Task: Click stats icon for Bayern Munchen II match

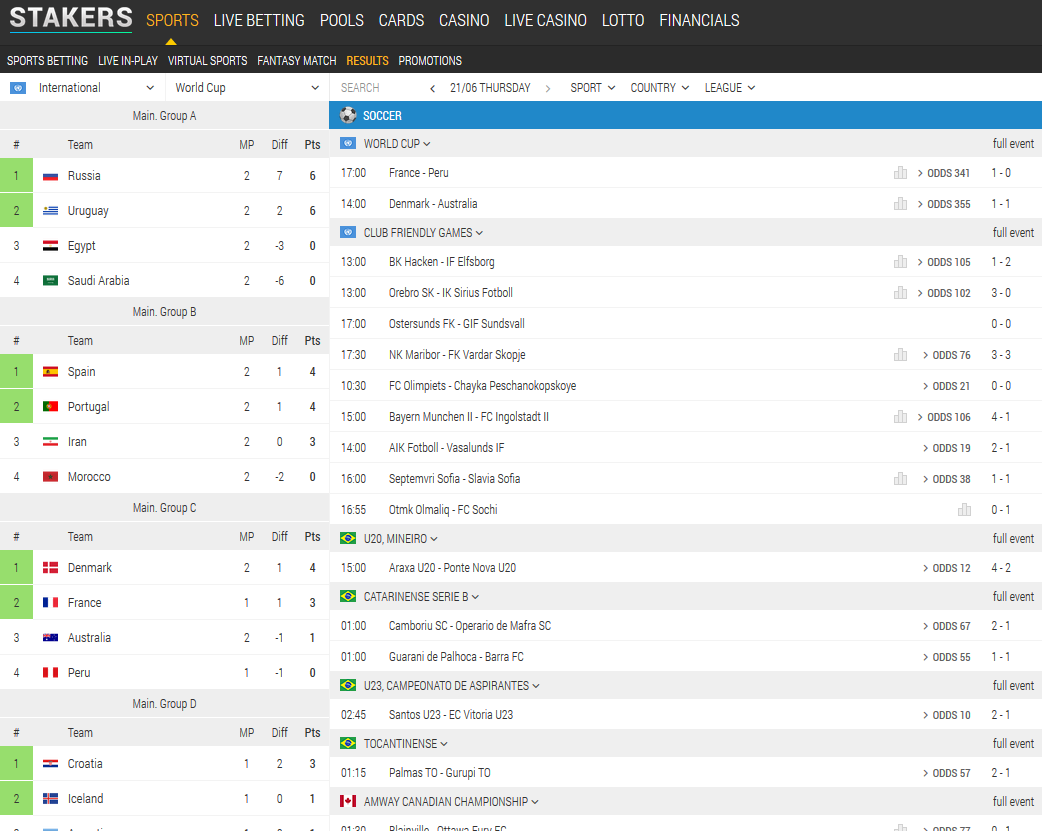Action: click(x=900, y=417)
